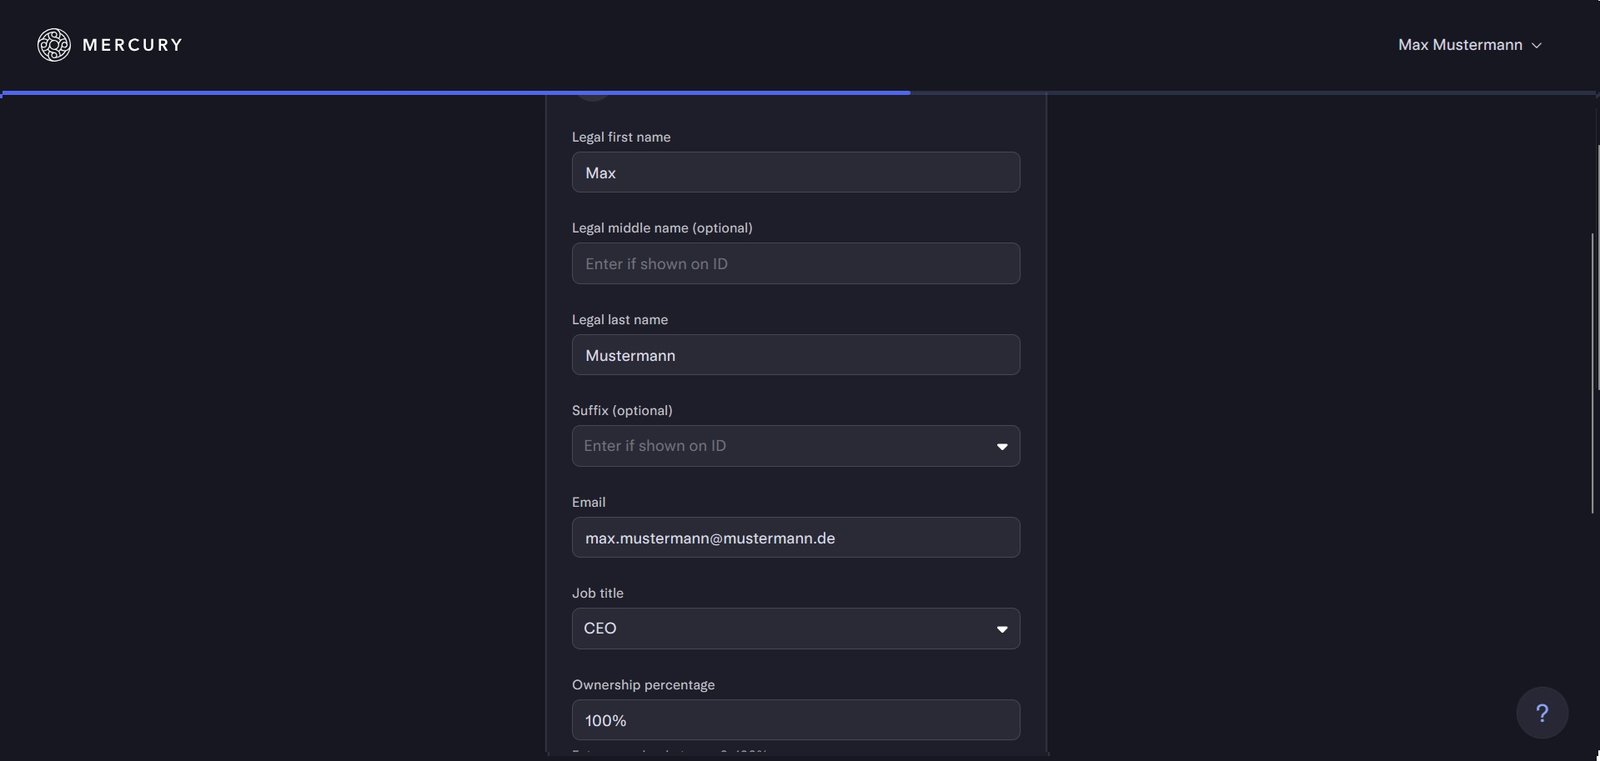Click the "Email" field label
This screenshot has width=1600, height=761.
[589, 502]
